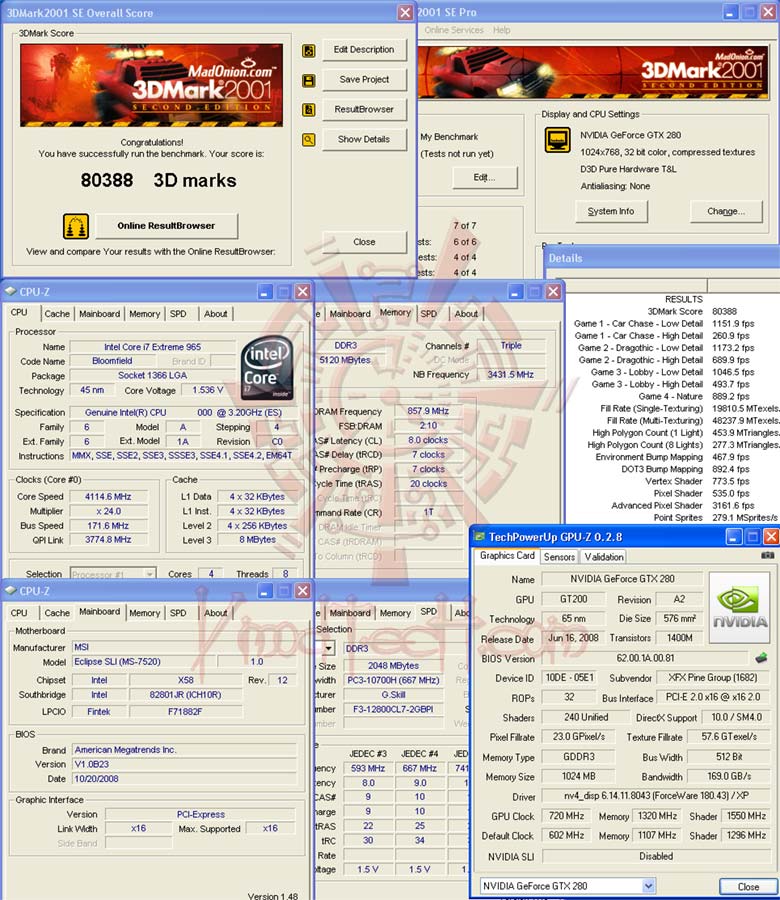Click the GPU-Z title bar icon
This screenshot has width=780, height=900.
coord(478,537)
